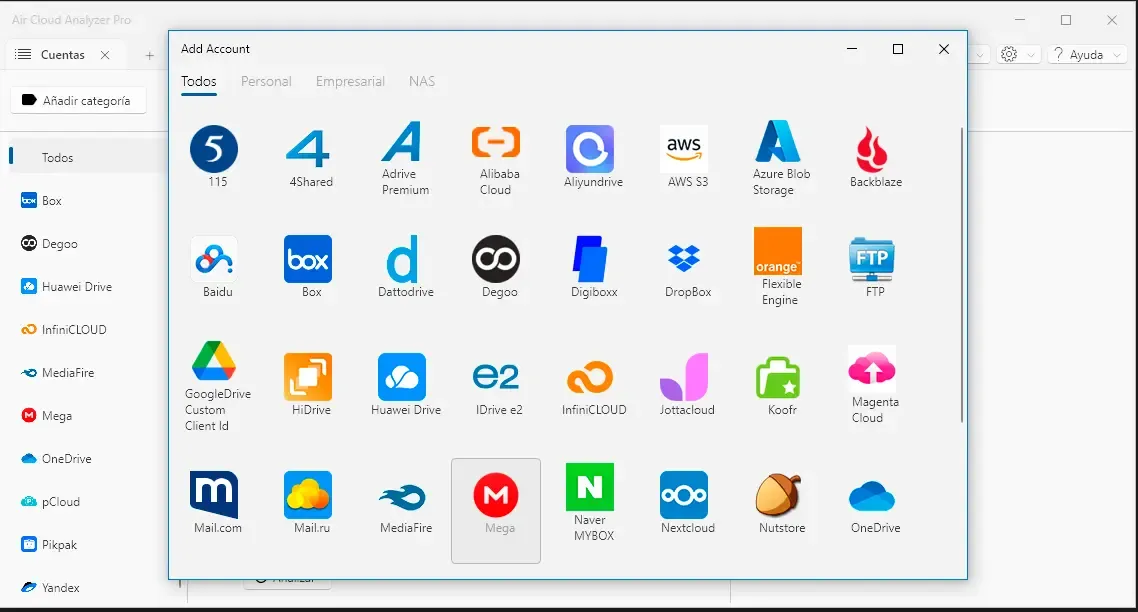1138x612 pixels.
Task: Close the Cuentas tab
Action: tap(105, 54)
